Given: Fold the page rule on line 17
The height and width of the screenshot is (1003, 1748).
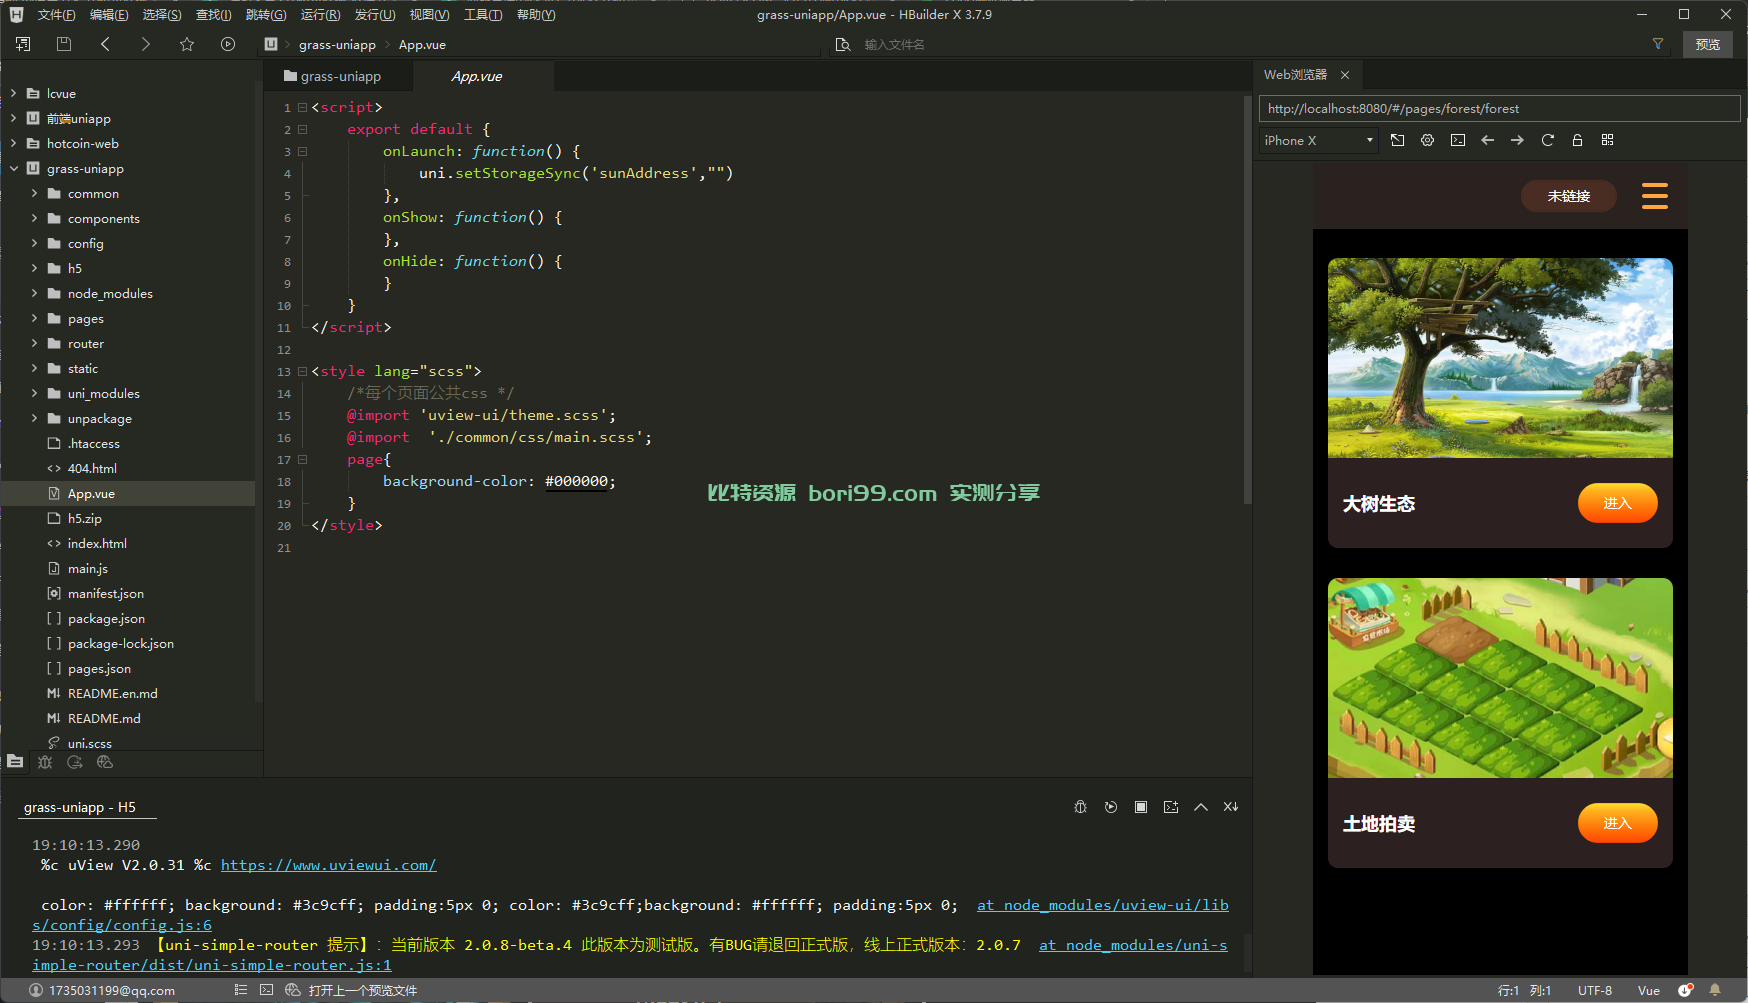Looking at the screenshot, I should (x=302, y=459).
